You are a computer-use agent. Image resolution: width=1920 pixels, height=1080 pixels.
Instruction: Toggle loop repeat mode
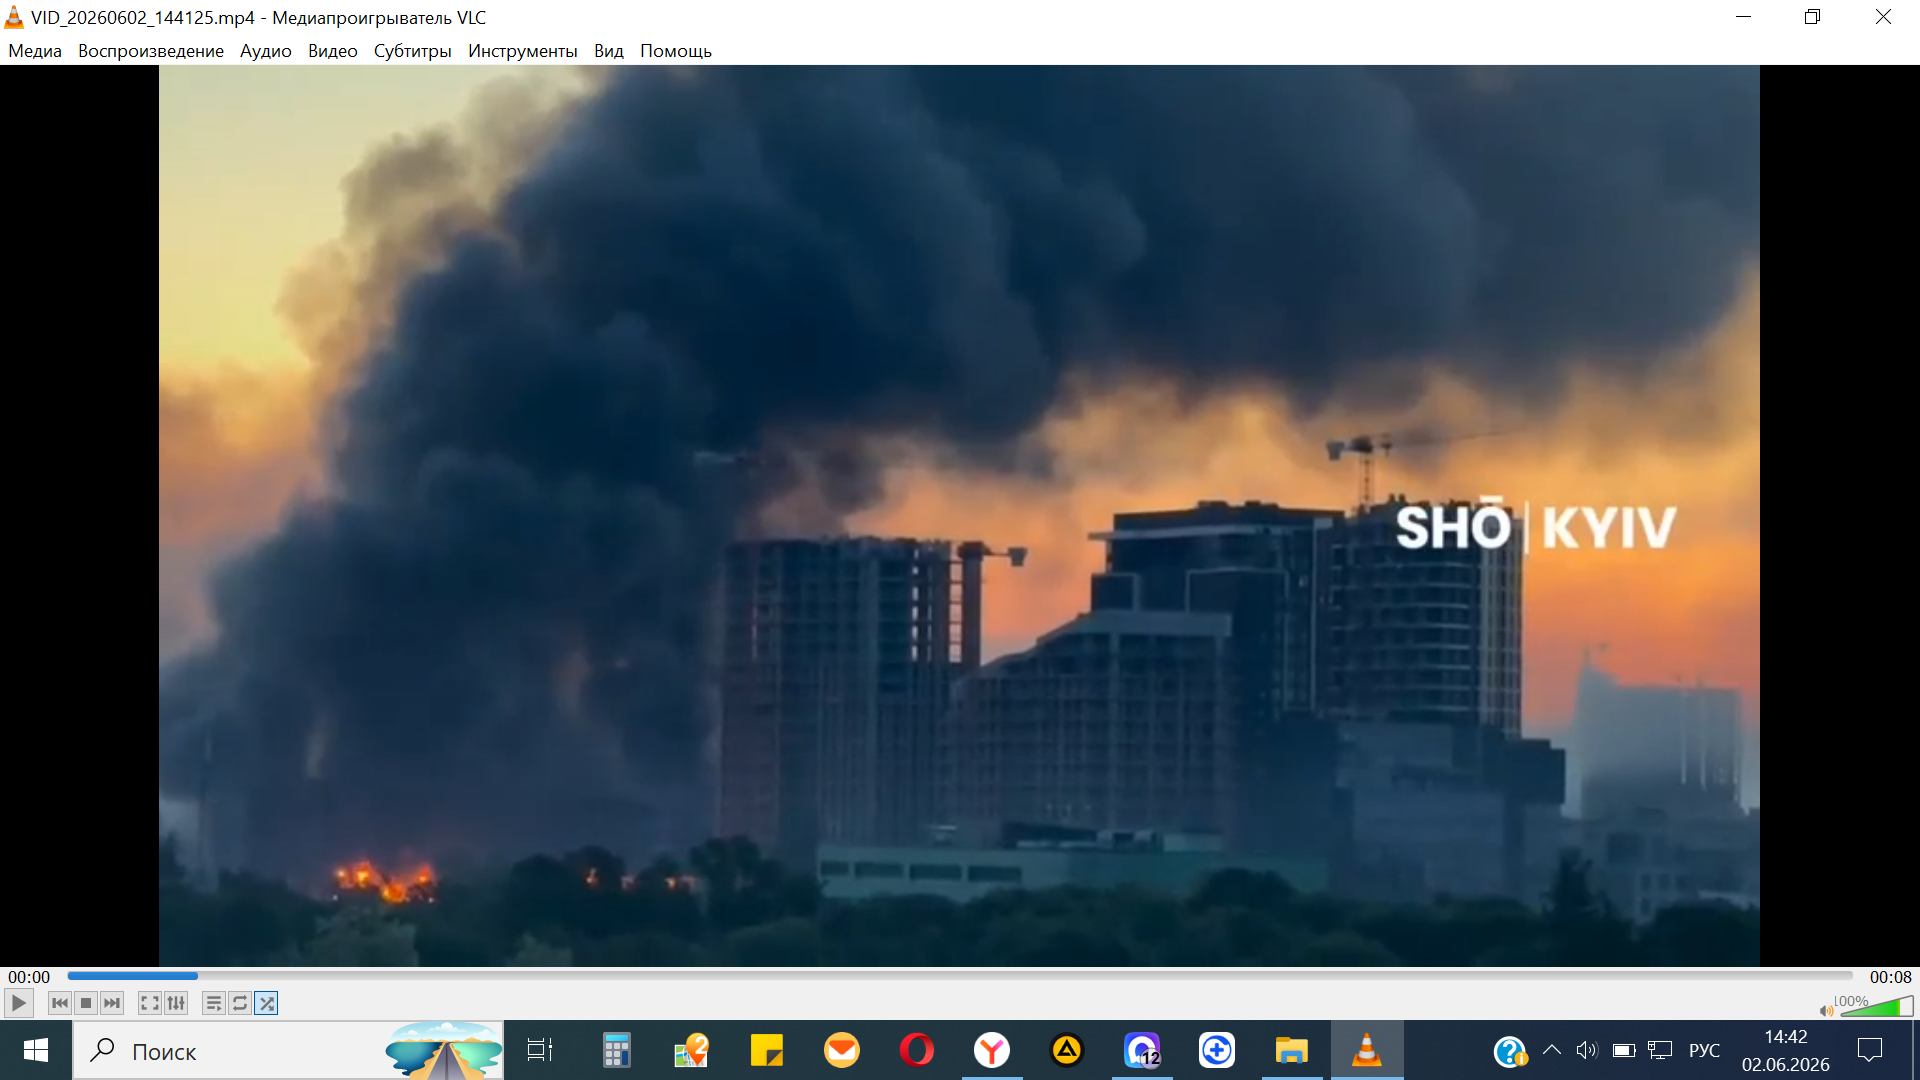click(x=240, y=1003)
